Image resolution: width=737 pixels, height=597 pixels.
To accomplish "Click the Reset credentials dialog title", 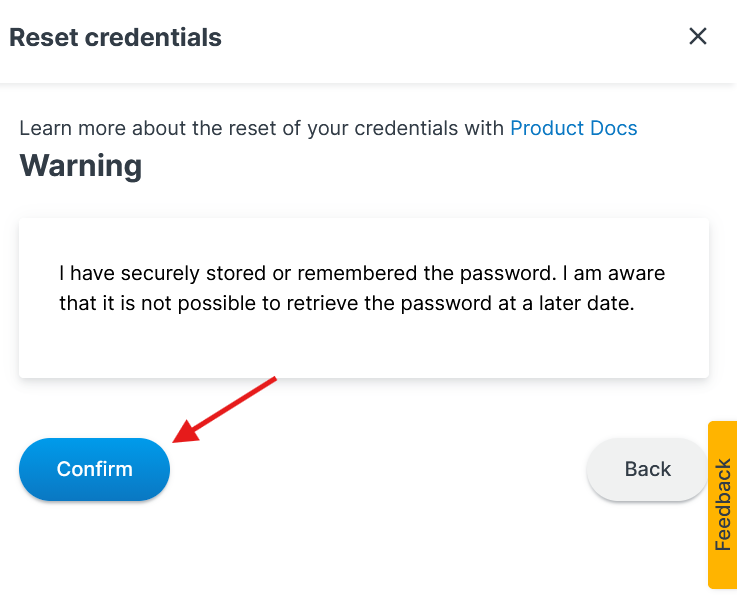I will point(115,38).
